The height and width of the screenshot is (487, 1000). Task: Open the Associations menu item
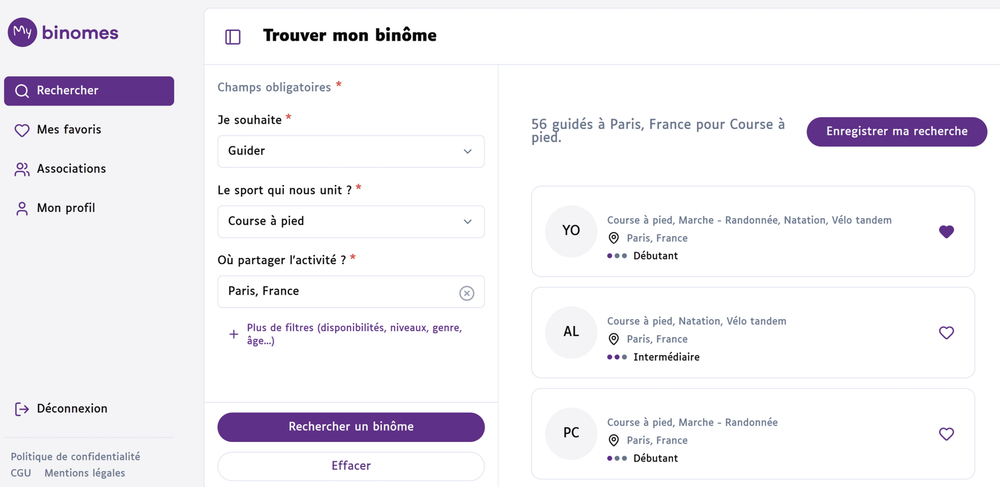click(70, 169)
